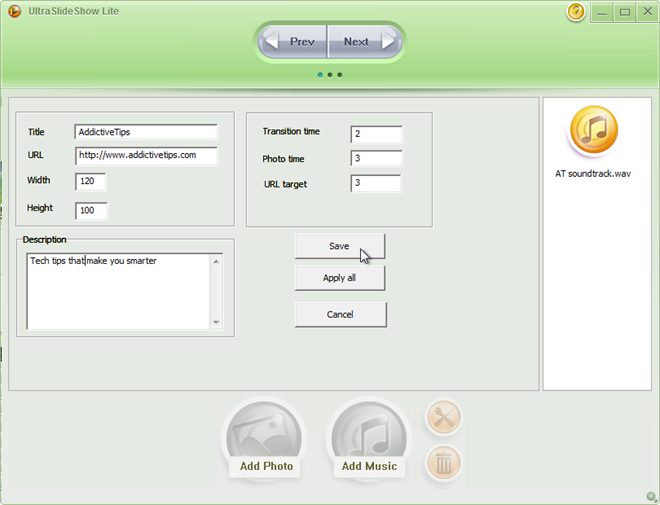Click the URL input field
The height and width of the screenshot is (505, 660).
pyautogui.click(x=146, y=156)
